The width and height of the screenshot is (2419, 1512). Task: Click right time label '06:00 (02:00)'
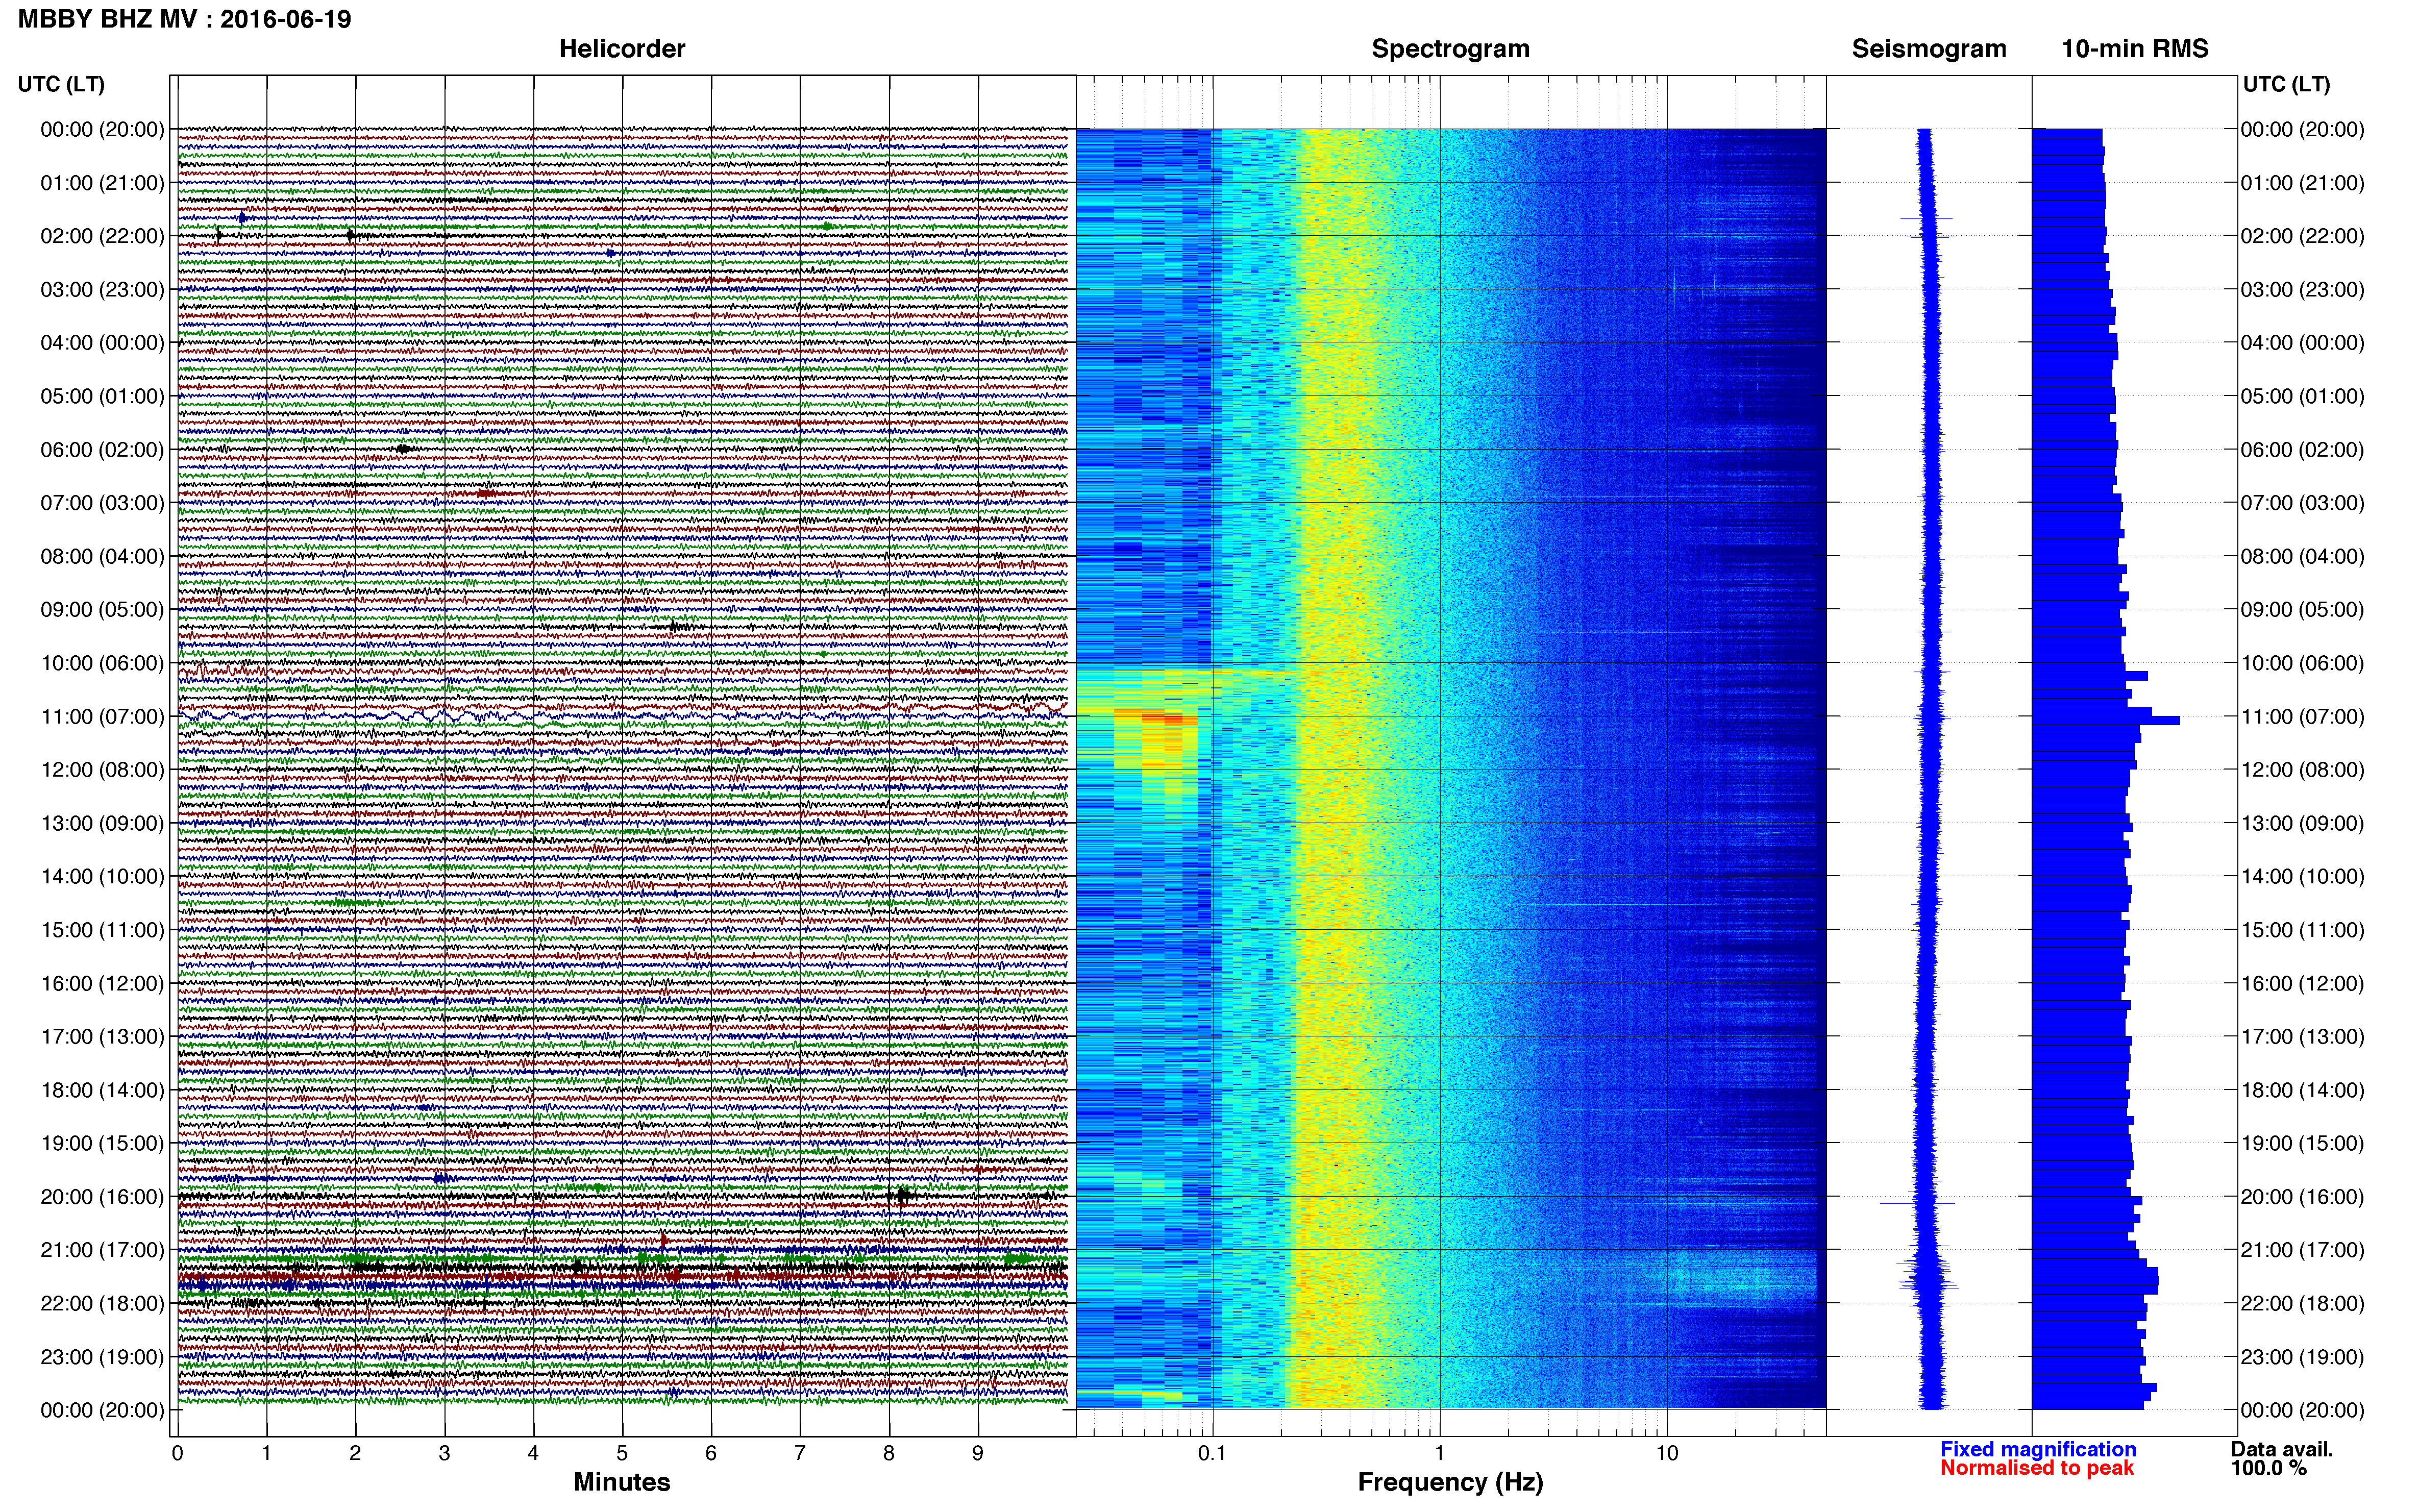tap(2302, 450)
